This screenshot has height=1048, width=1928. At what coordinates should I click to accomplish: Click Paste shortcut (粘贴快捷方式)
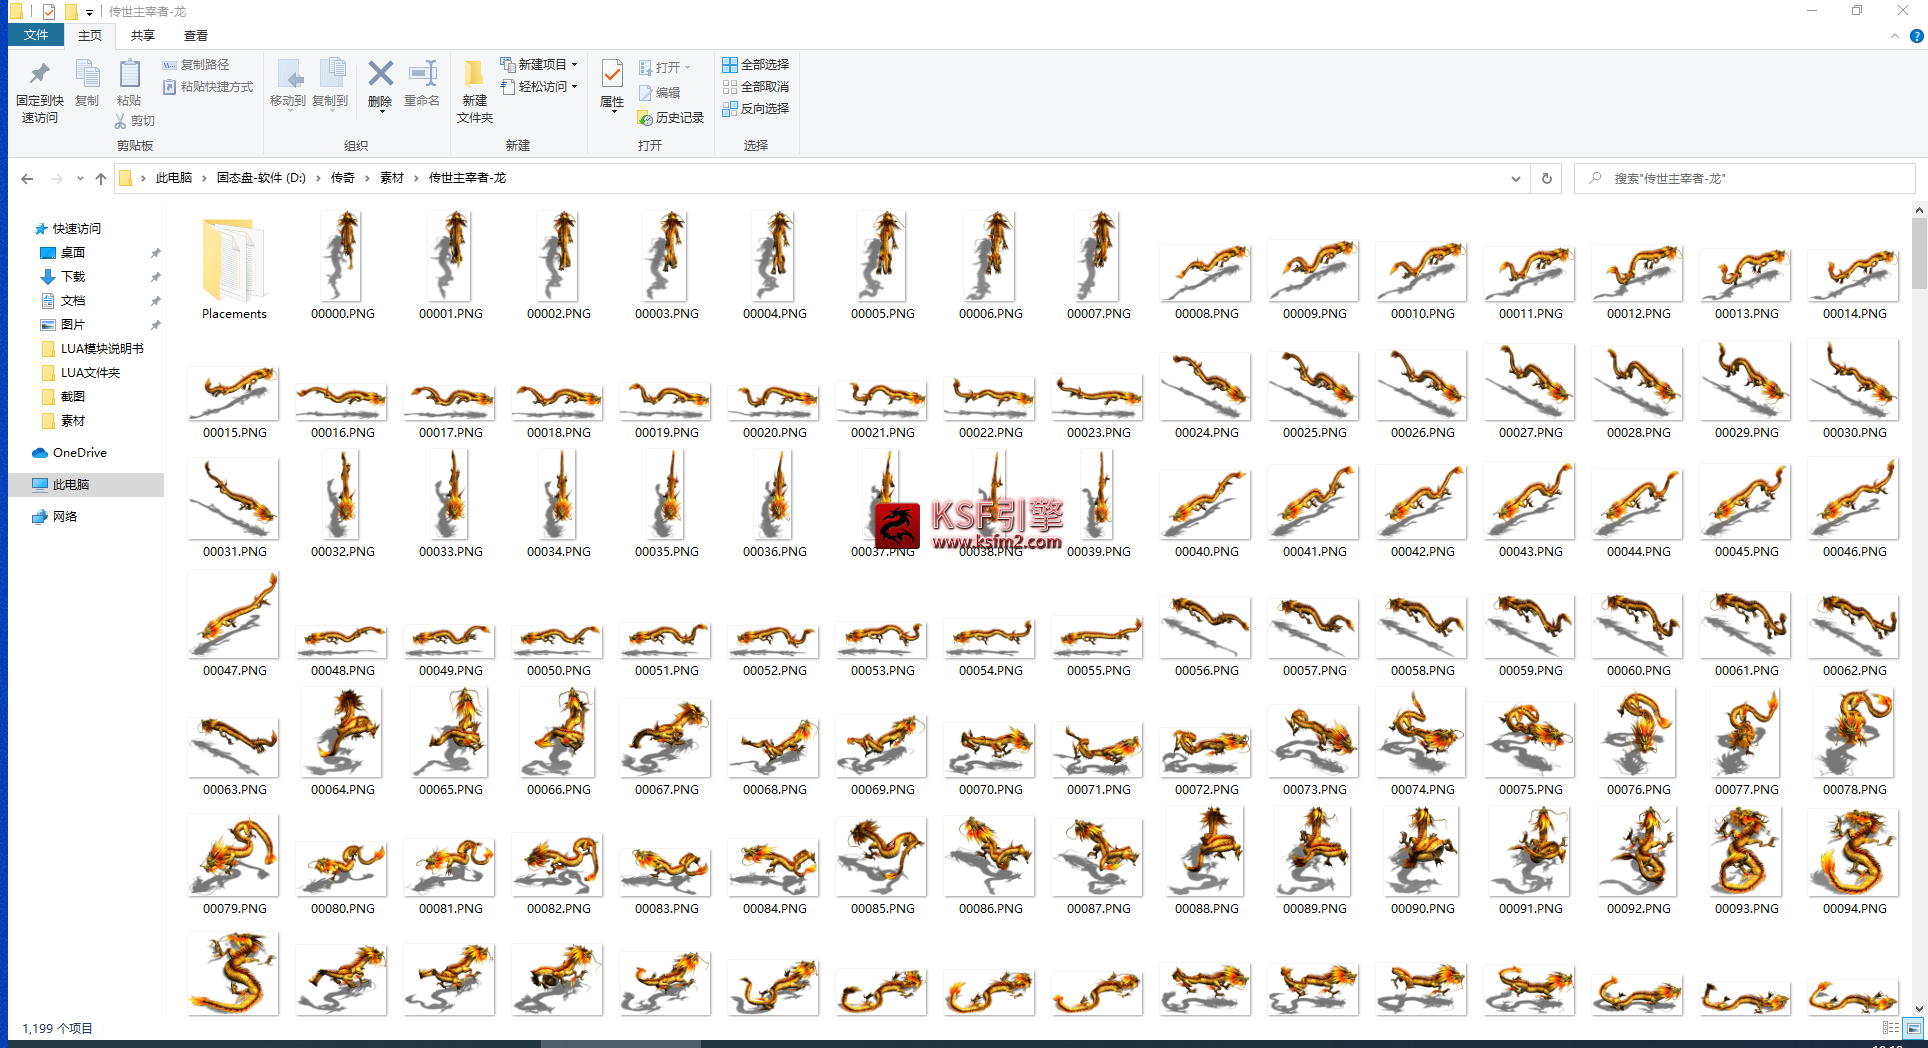click(208, 87)
